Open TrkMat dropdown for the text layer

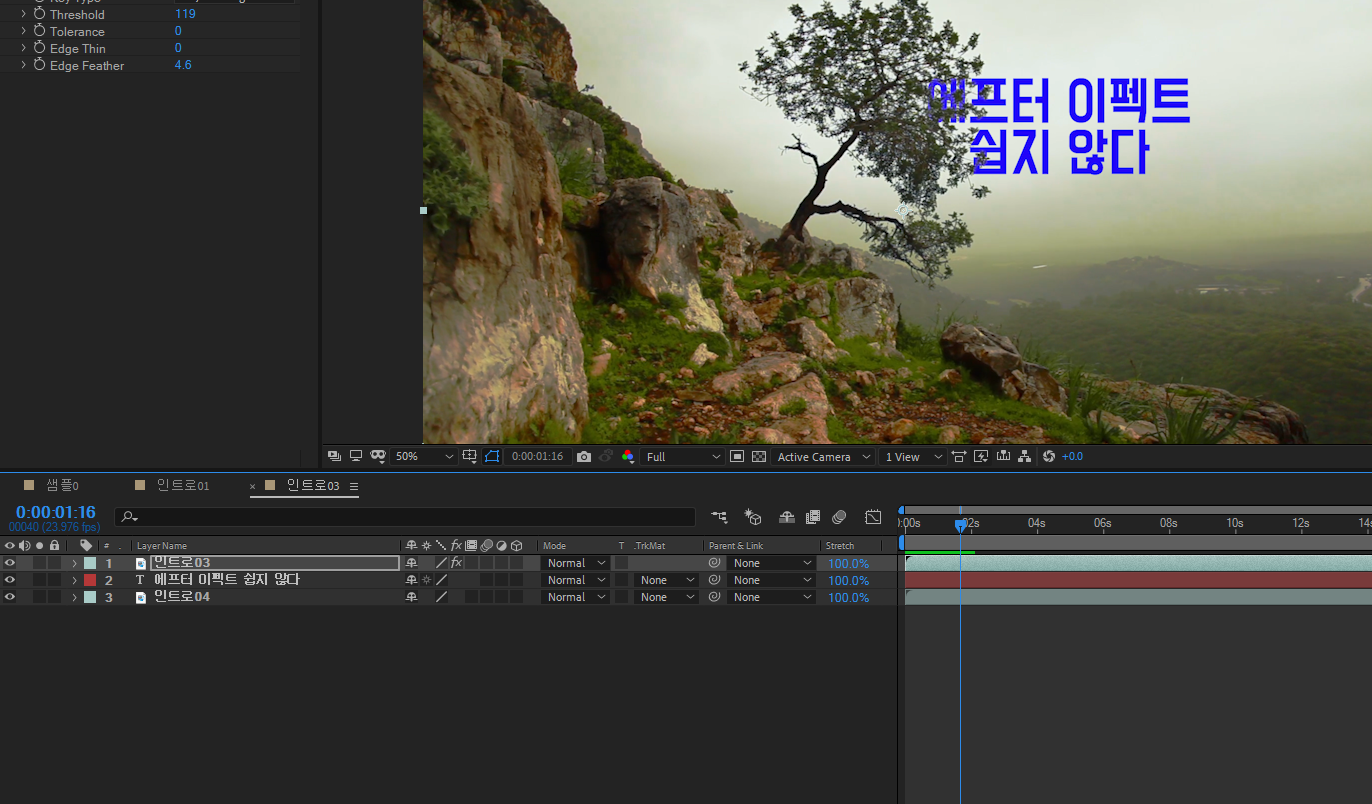tap(666, 580)
